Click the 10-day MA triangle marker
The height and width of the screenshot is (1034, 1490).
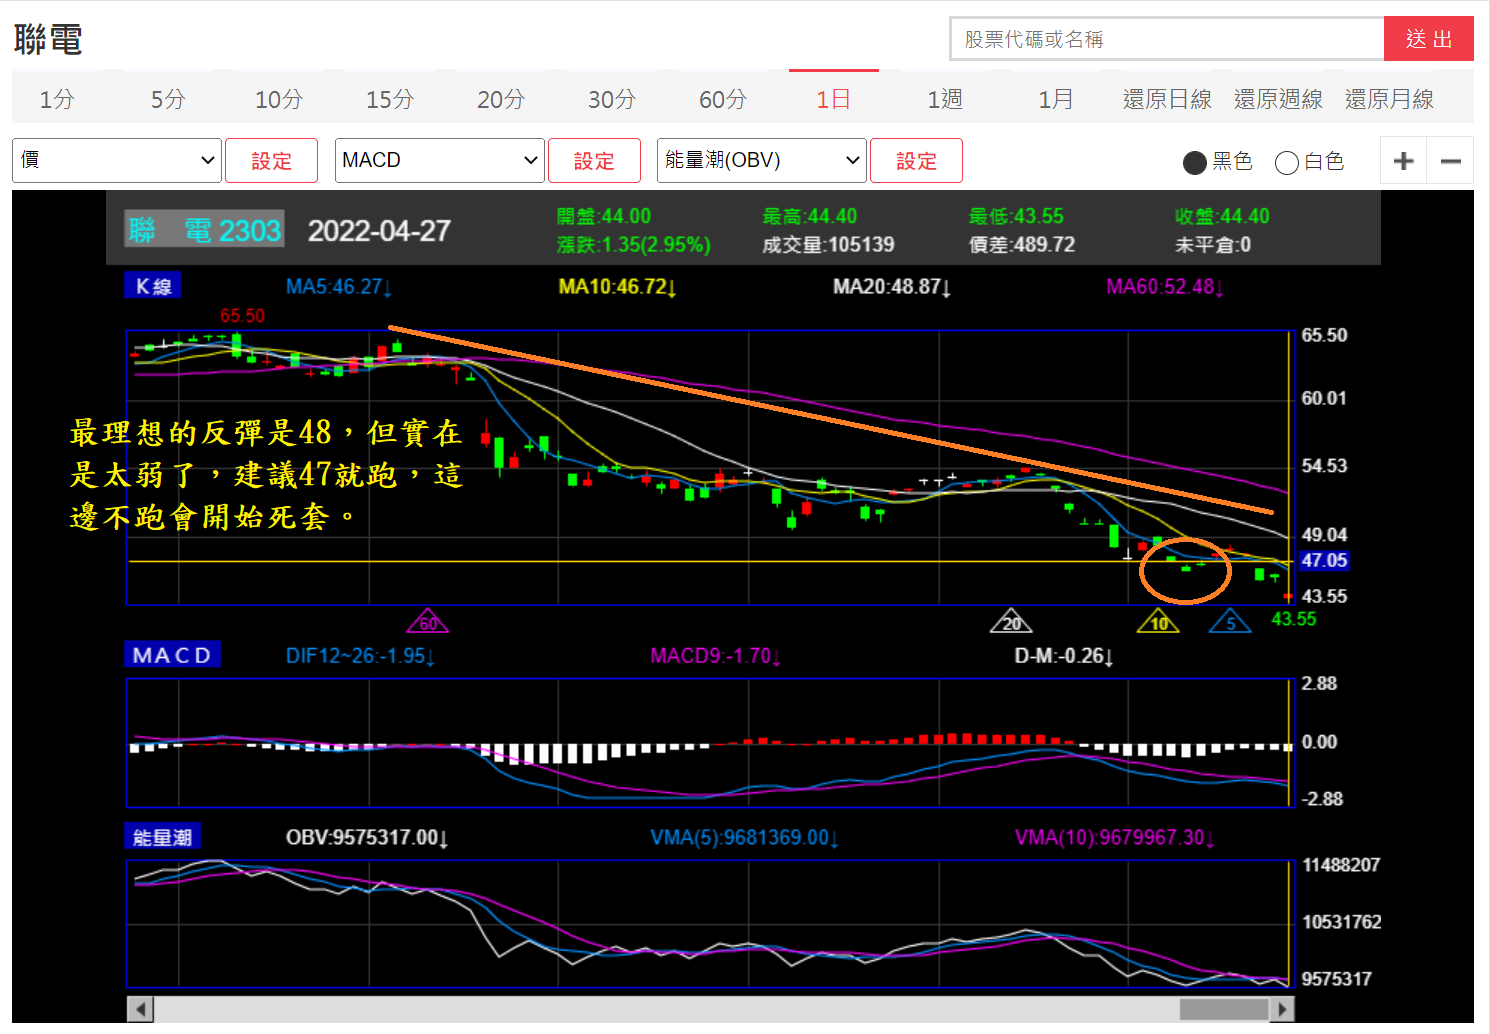click(1159, 622)
